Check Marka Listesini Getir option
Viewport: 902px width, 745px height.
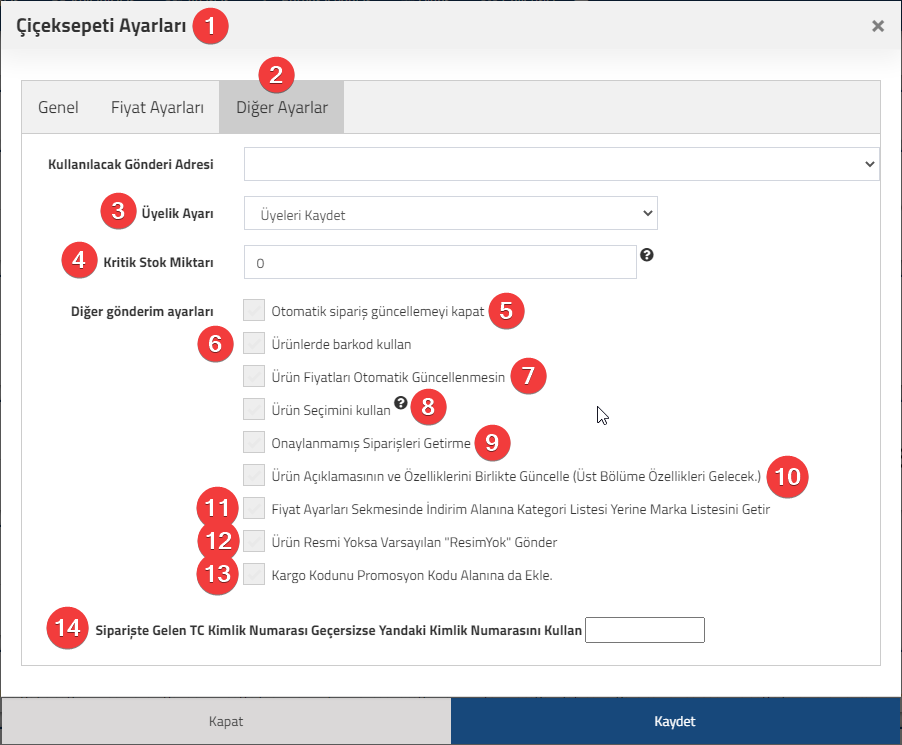[x=254, y=508]
